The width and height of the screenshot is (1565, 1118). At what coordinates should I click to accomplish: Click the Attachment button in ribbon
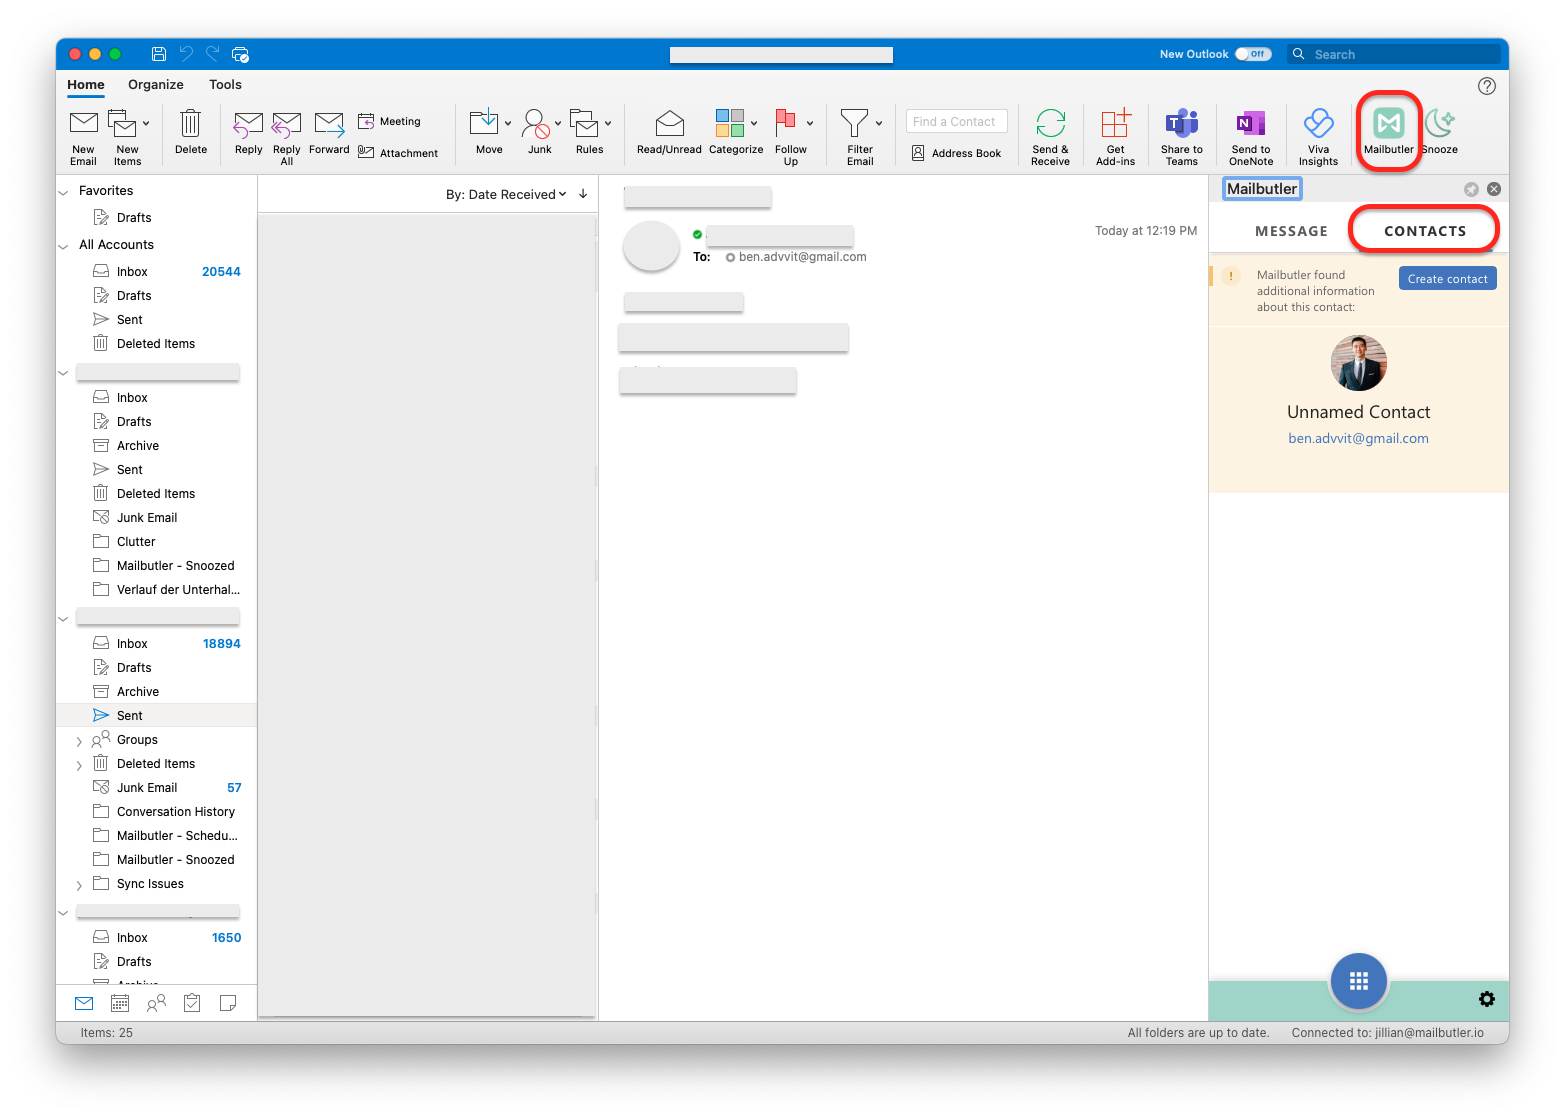pos(398,153)
